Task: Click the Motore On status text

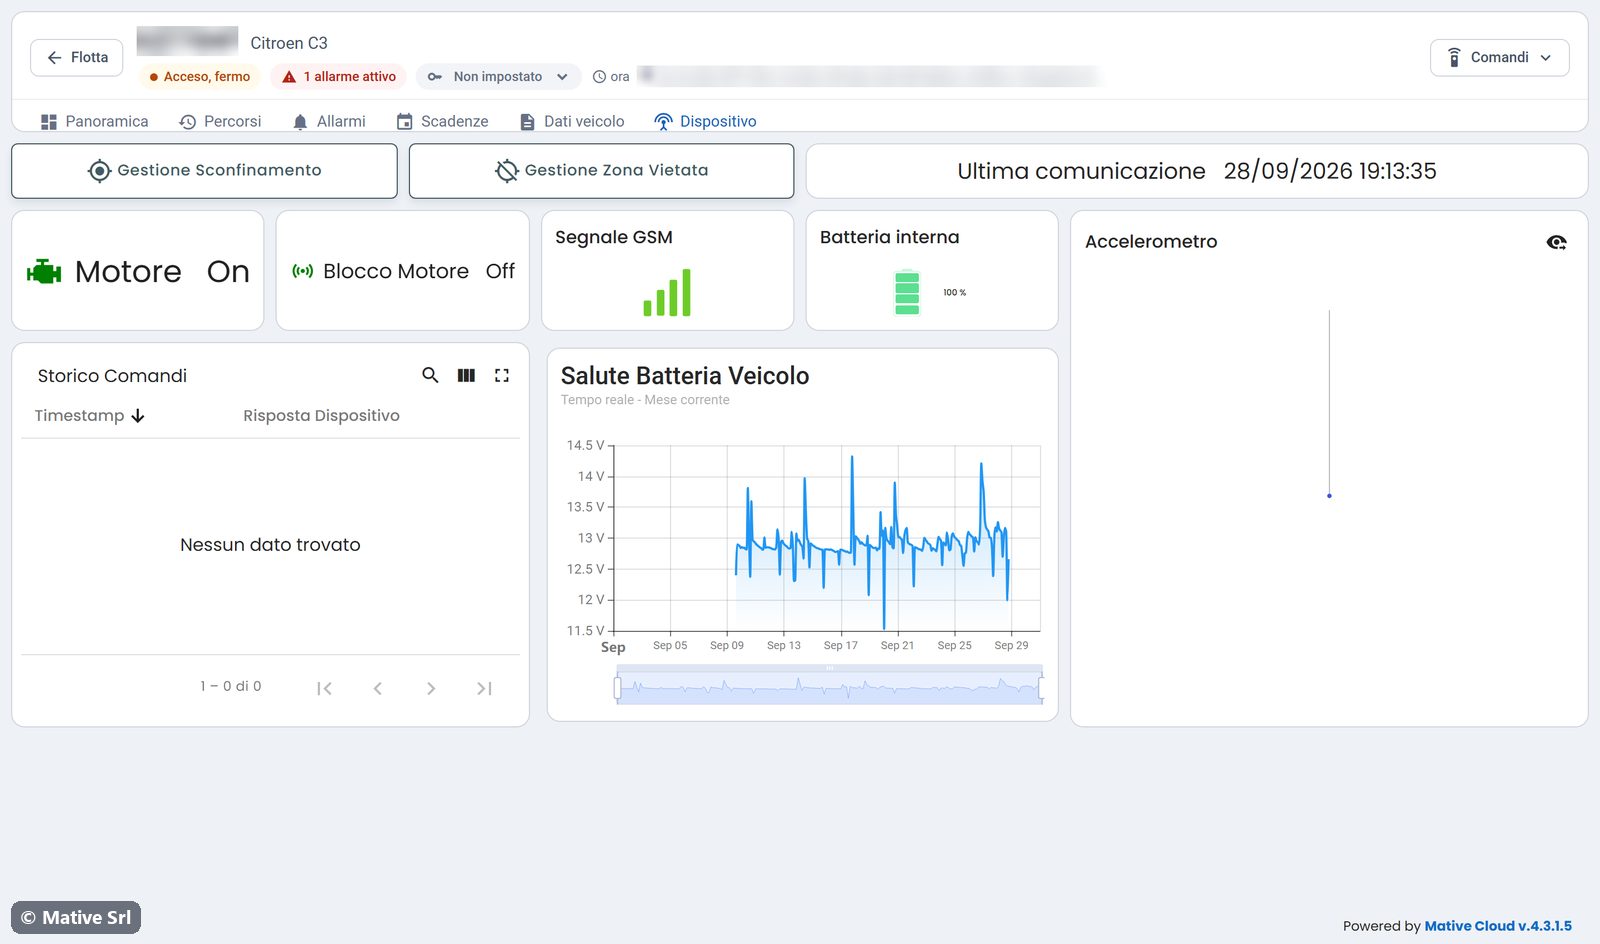Action: pyautogui.click(x=162, y=271)
